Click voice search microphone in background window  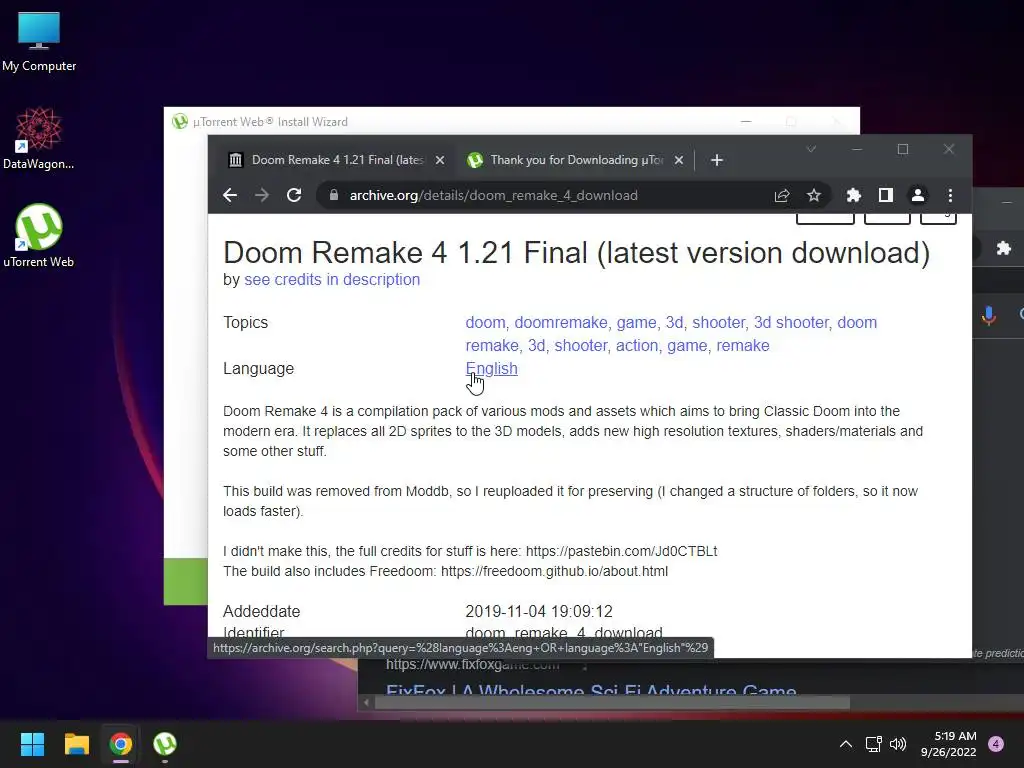(x=989, y=315)
